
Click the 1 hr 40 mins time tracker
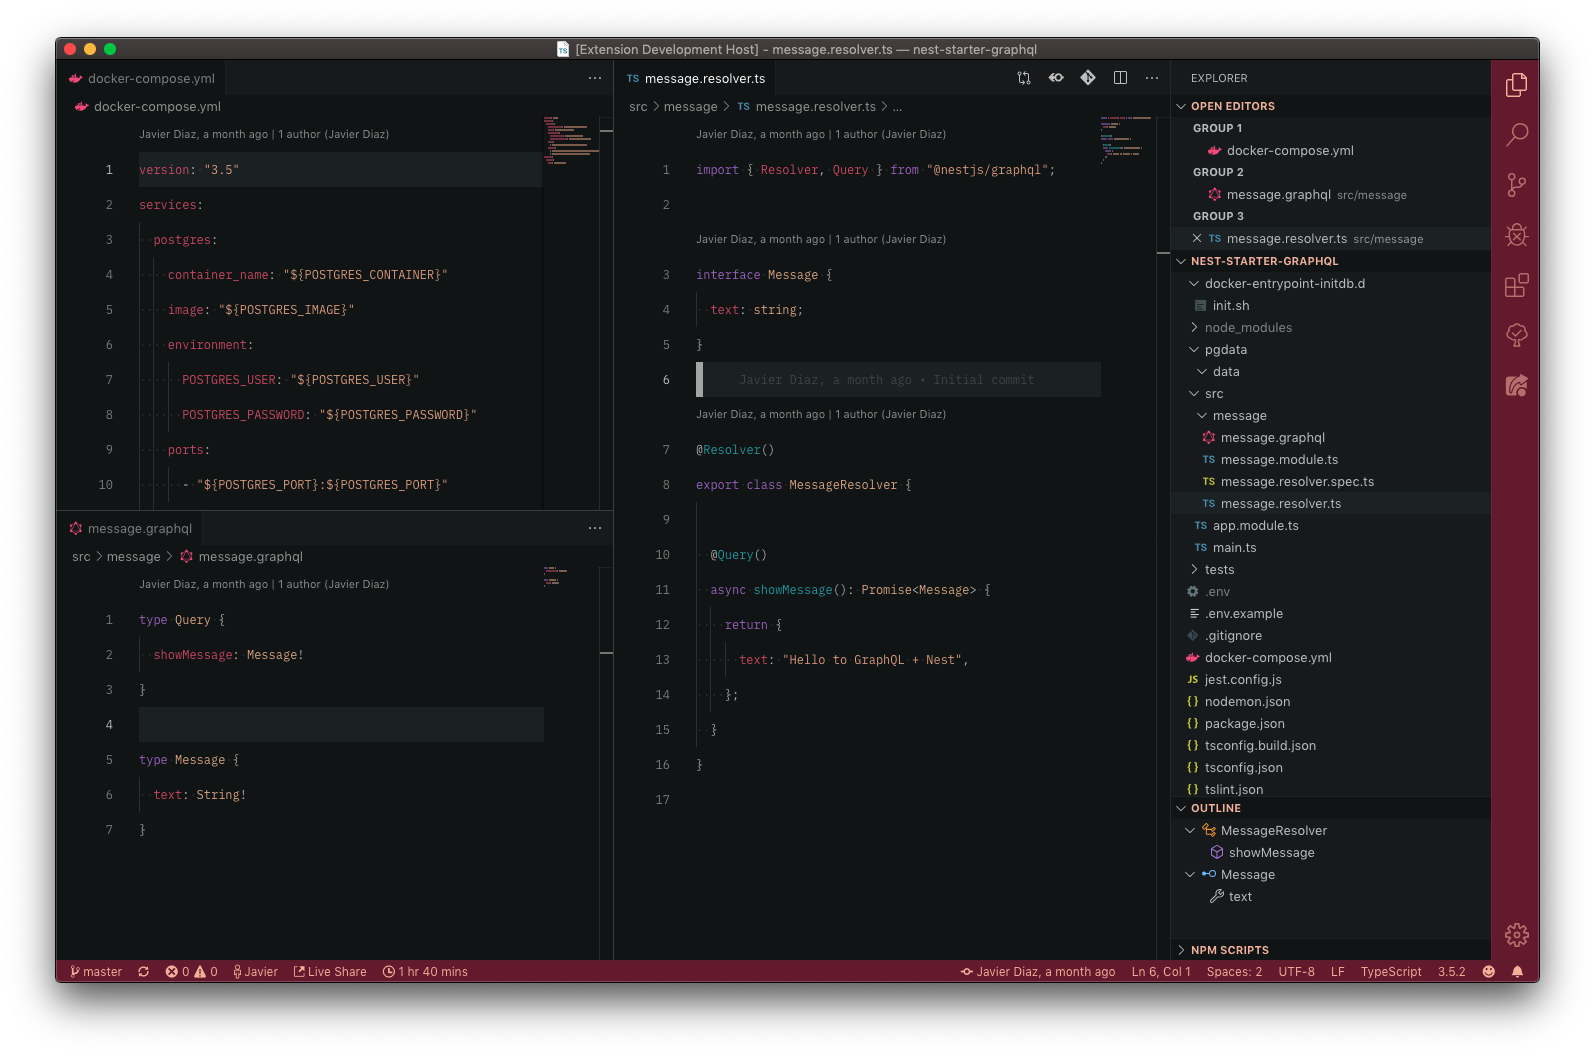pos(425,972)
